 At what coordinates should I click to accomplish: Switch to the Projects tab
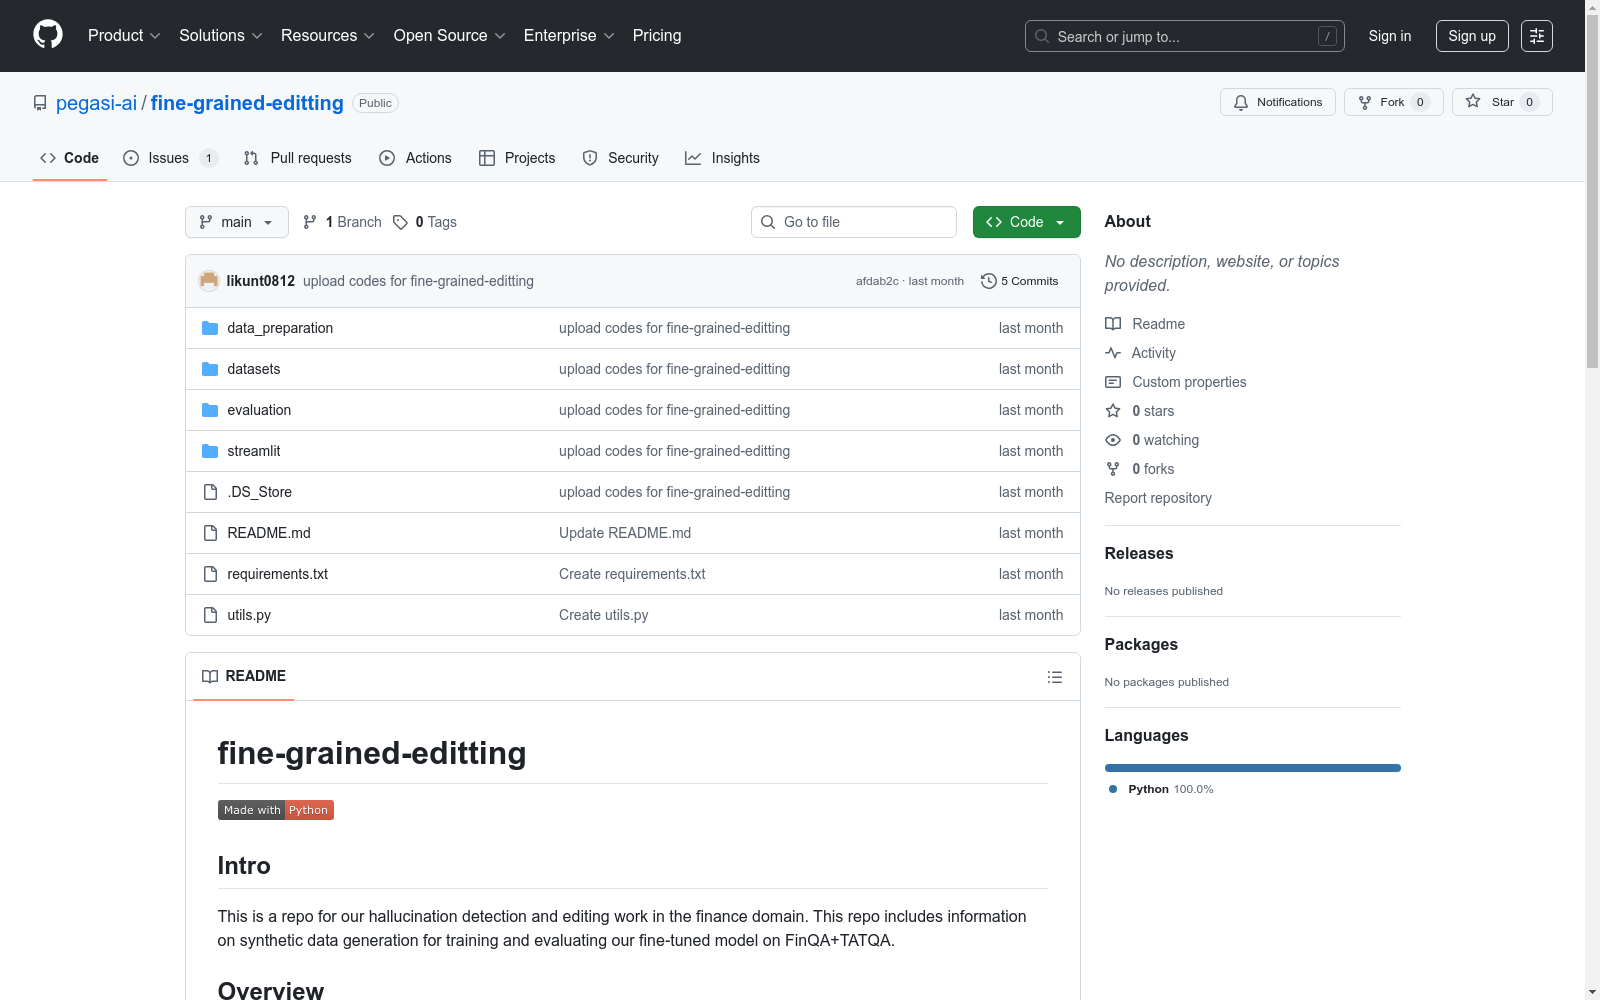[x=517, y=158]
